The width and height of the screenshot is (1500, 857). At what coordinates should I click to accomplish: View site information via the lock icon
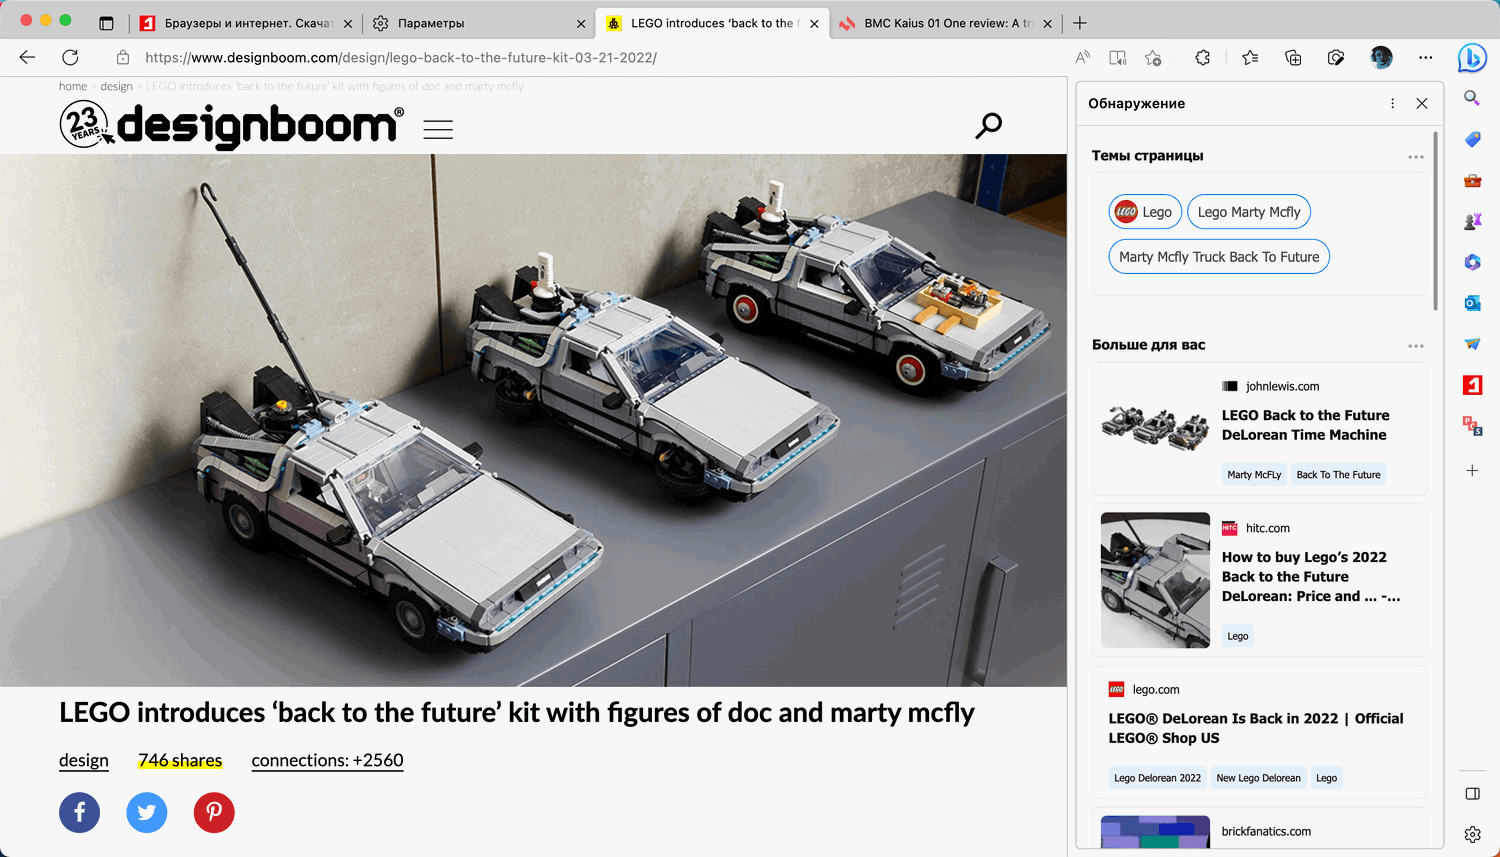123,57
